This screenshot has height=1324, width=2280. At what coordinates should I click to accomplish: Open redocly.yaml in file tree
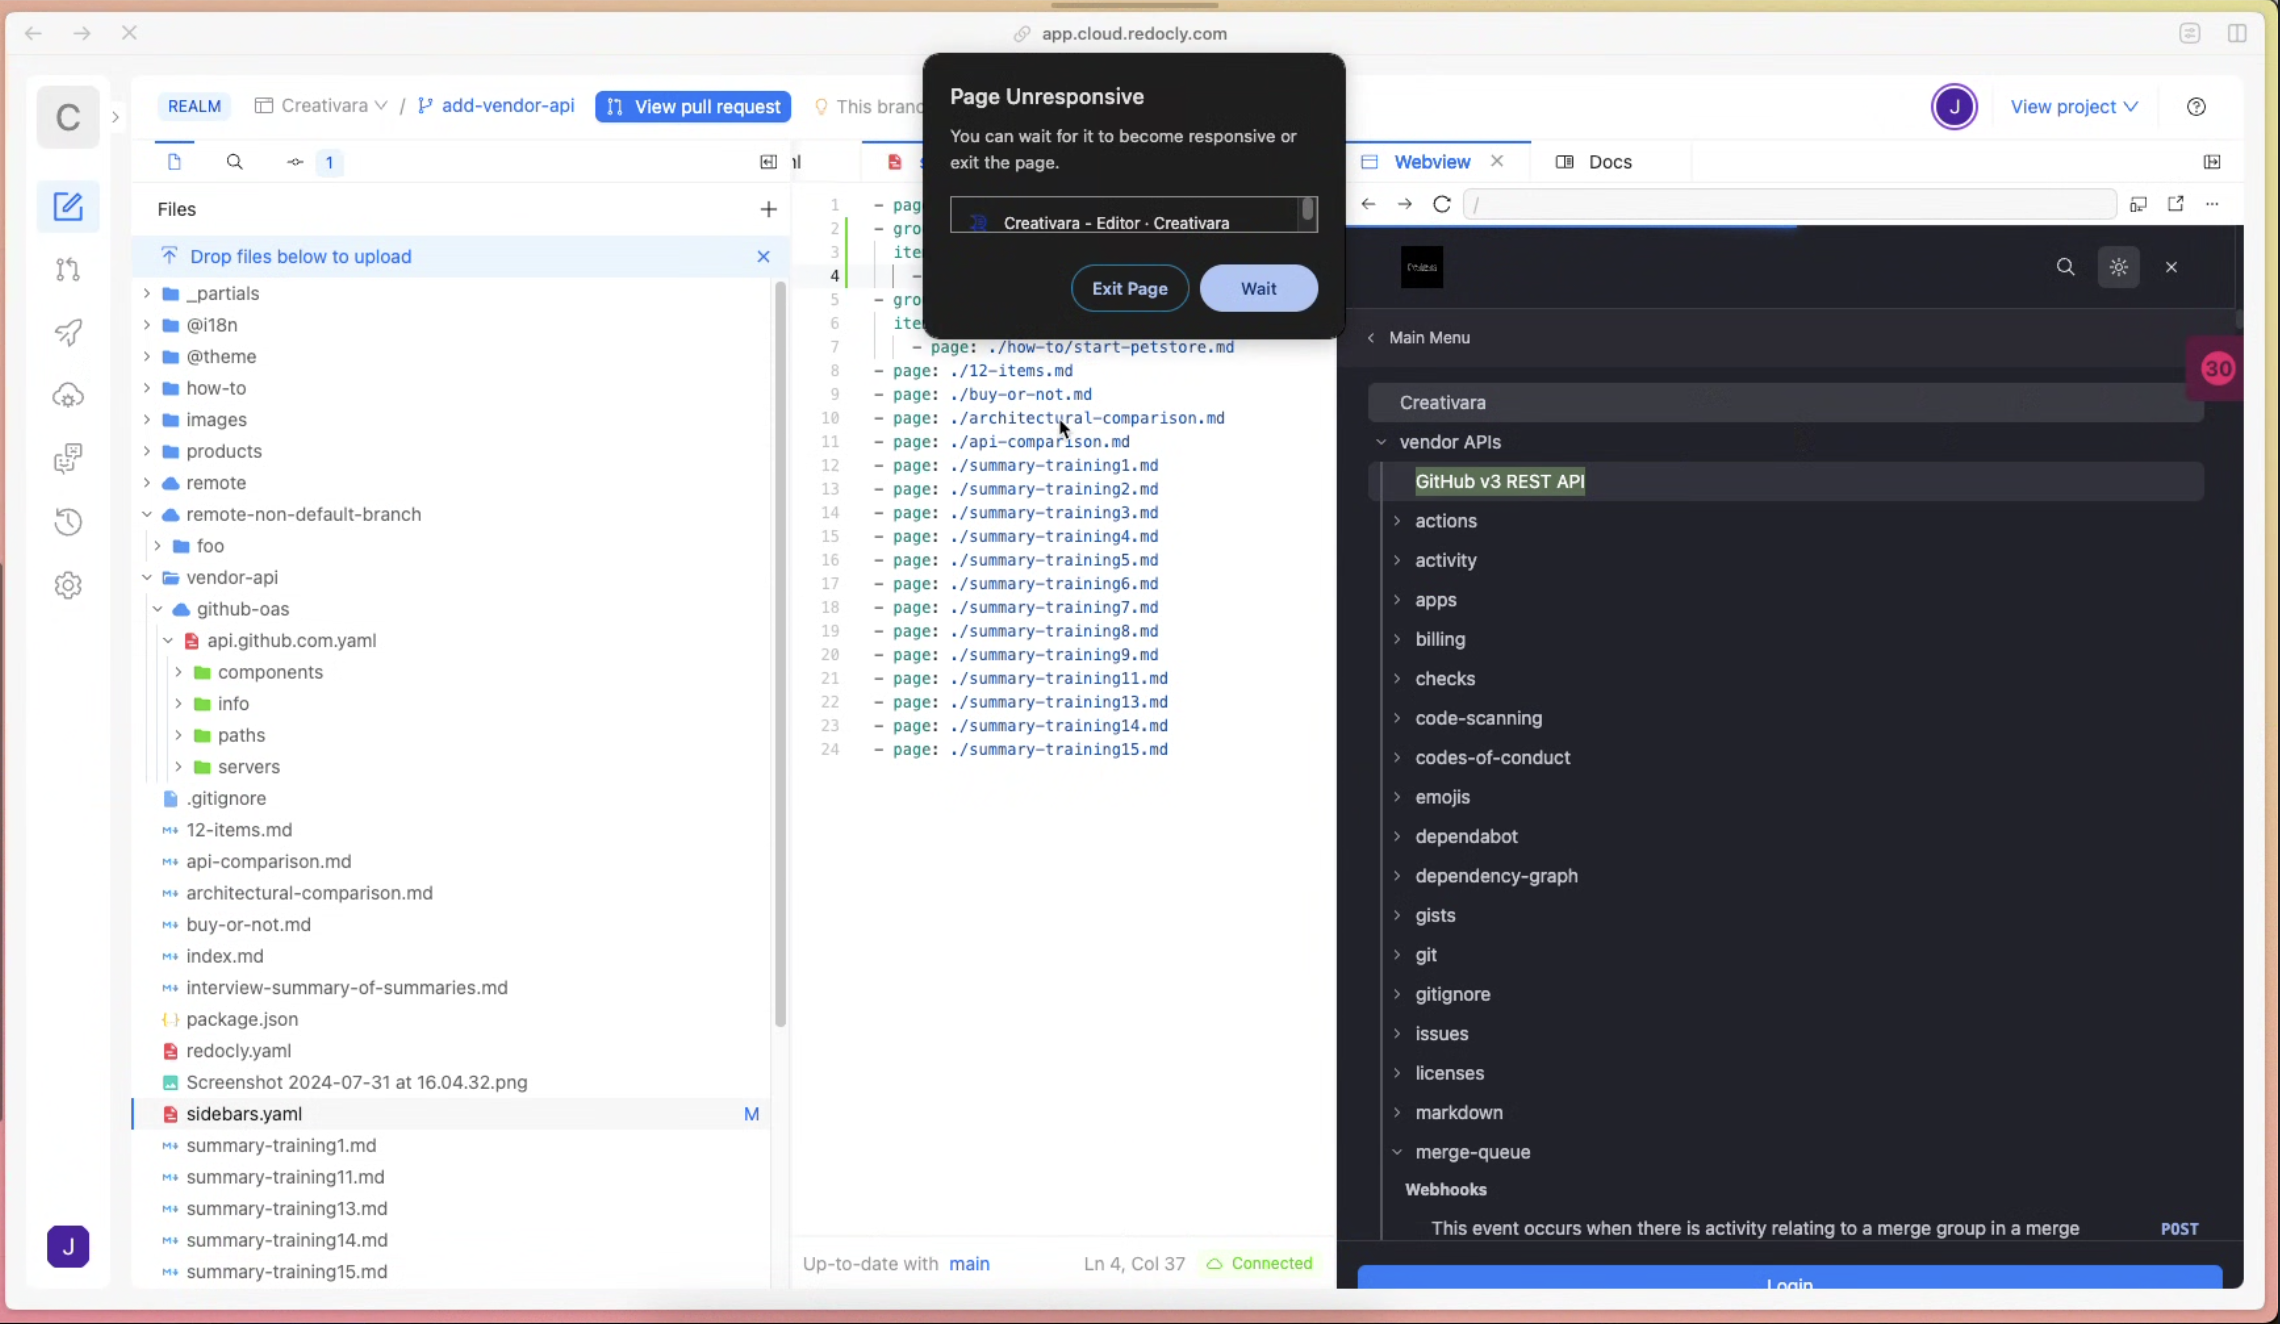pyautogui.click(x=238, y=1051)
